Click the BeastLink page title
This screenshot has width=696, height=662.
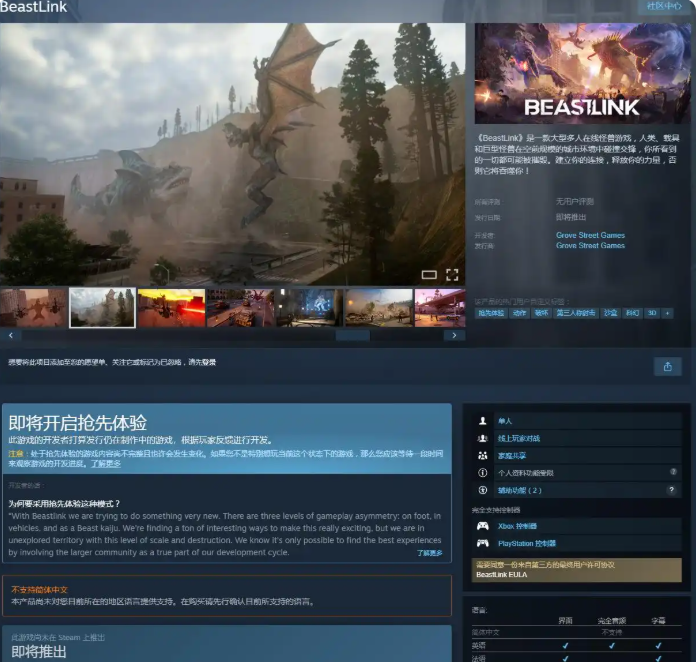(33, 7)
